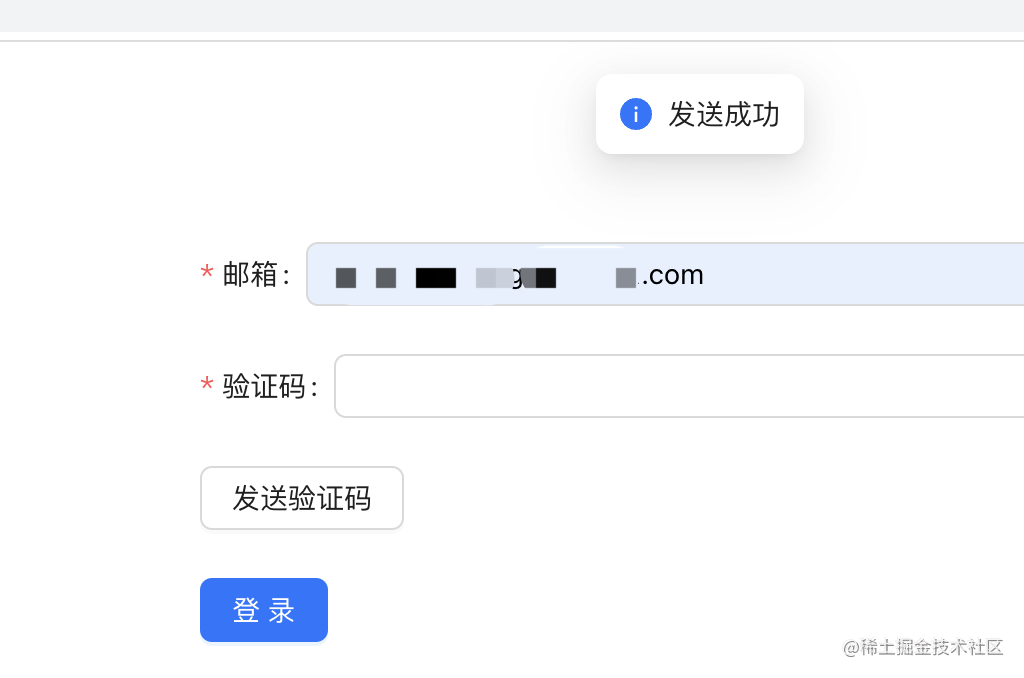Click the first gray redacted square in email
This screenshot has height=678, width=1024.
[x=346, y=277]
